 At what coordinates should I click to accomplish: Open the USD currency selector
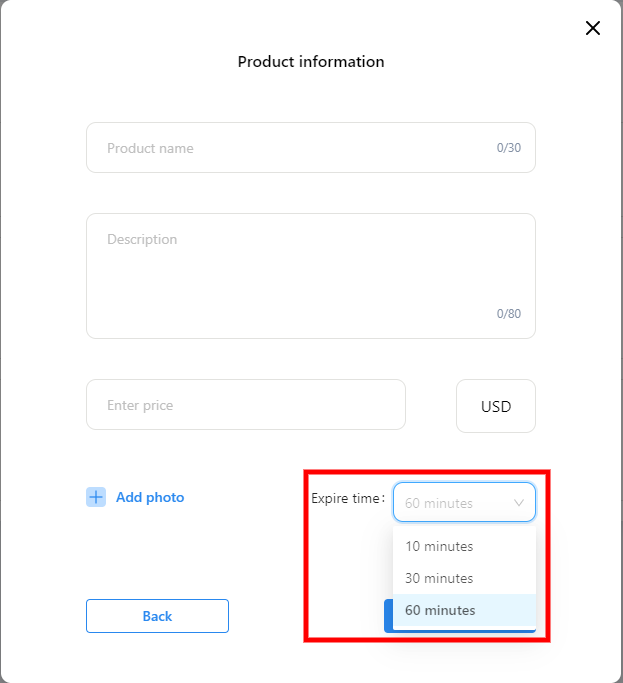(496, 406)
